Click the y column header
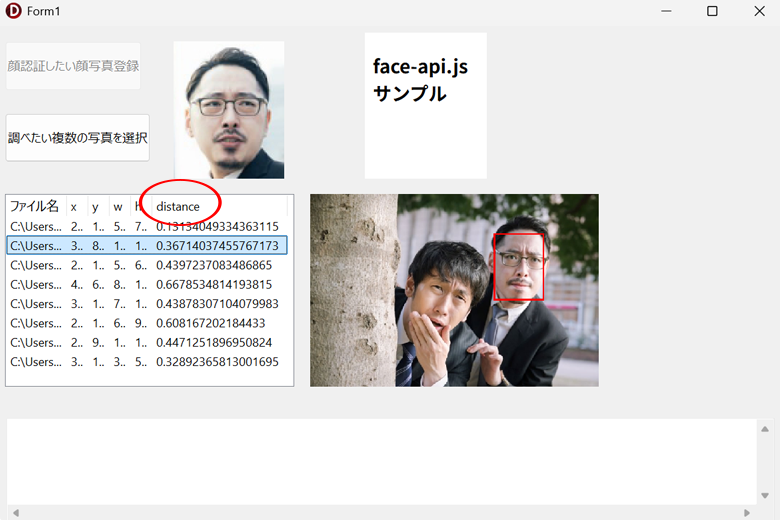This screenshot has width=780, height=520. pyautogui.click(x=98, y=206)
